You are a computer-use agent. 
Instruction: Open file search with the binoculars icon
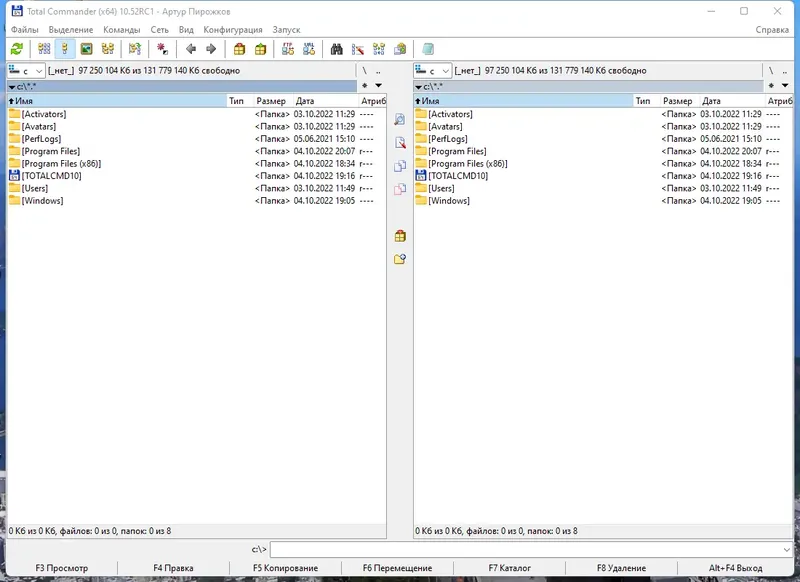tap(336, 49)
